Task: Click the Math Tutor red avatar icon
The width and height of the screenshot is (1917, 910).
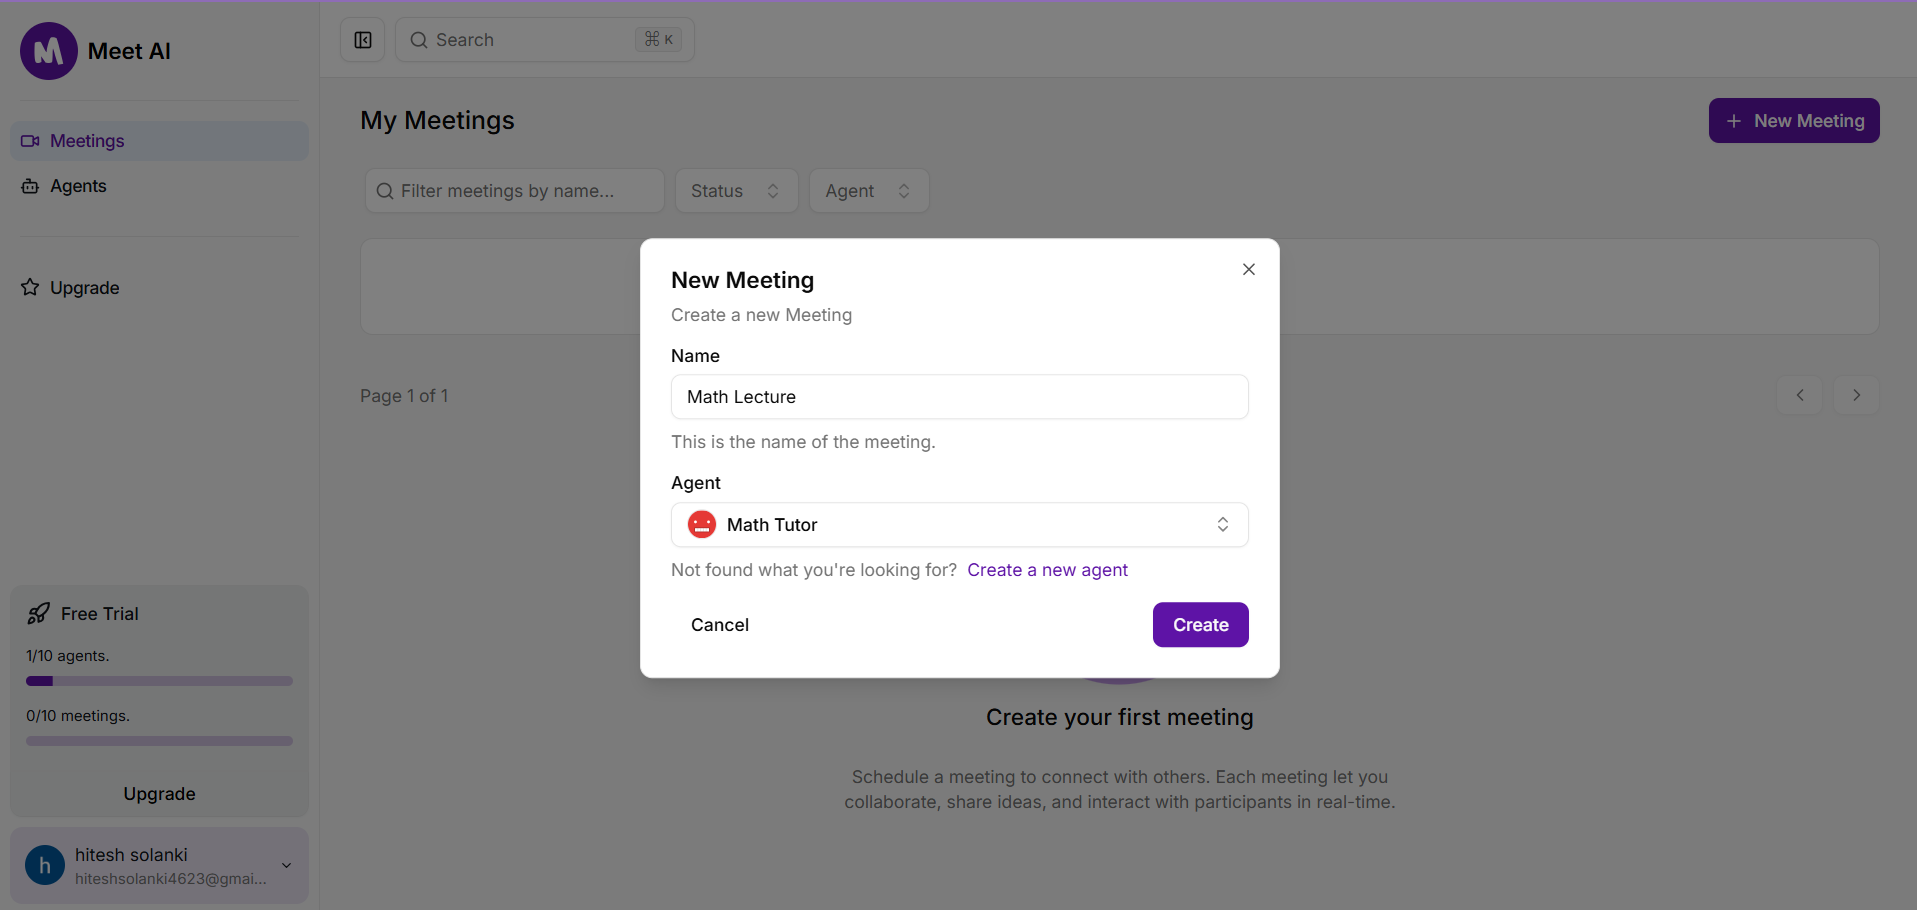Action: click(702, 525)
